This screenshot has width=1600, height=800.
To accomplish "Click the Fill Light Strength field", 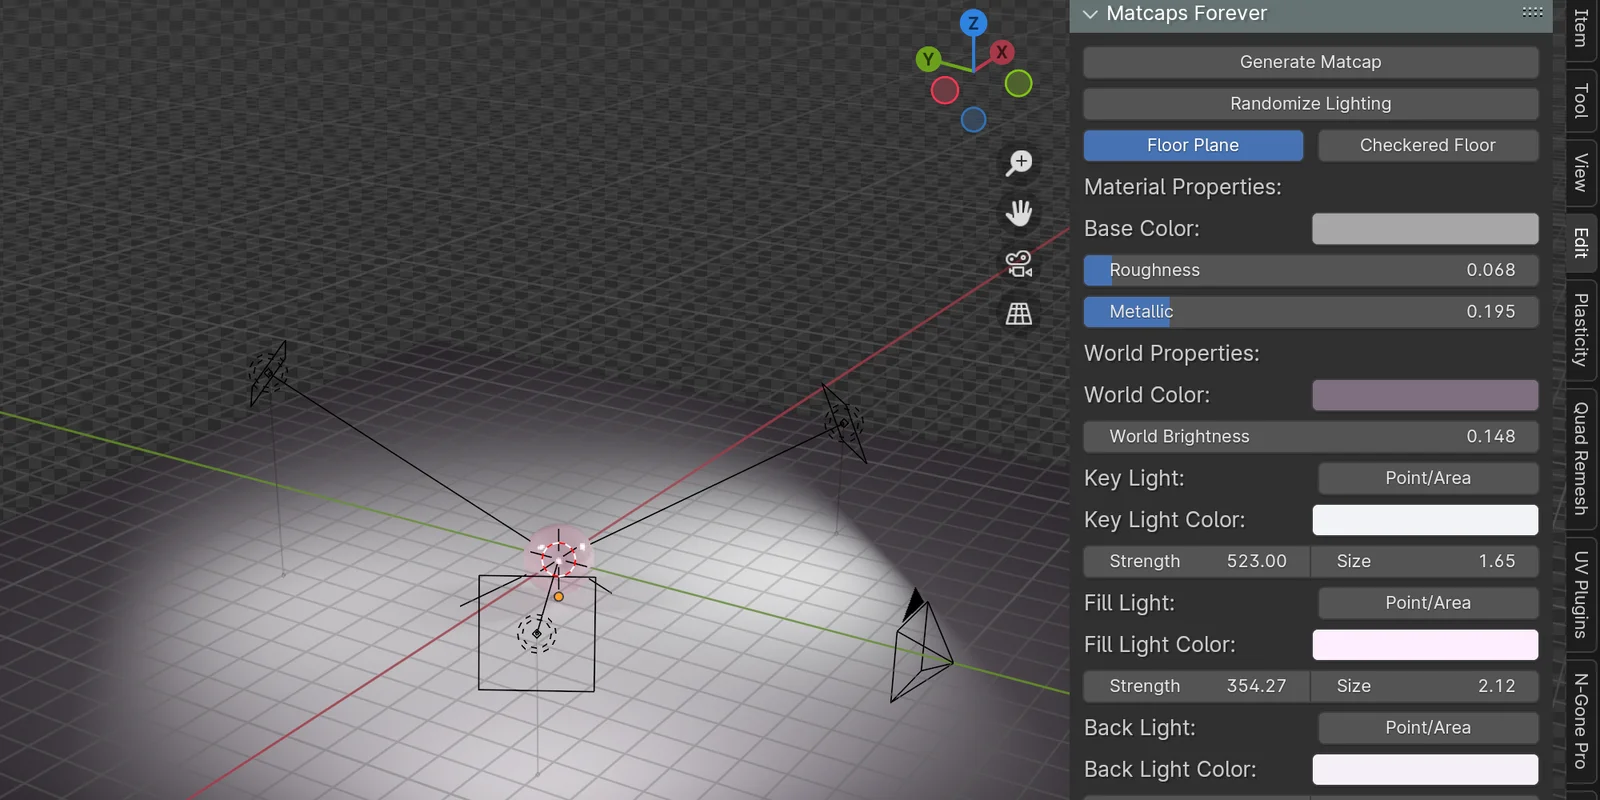I will [1197, 687].
